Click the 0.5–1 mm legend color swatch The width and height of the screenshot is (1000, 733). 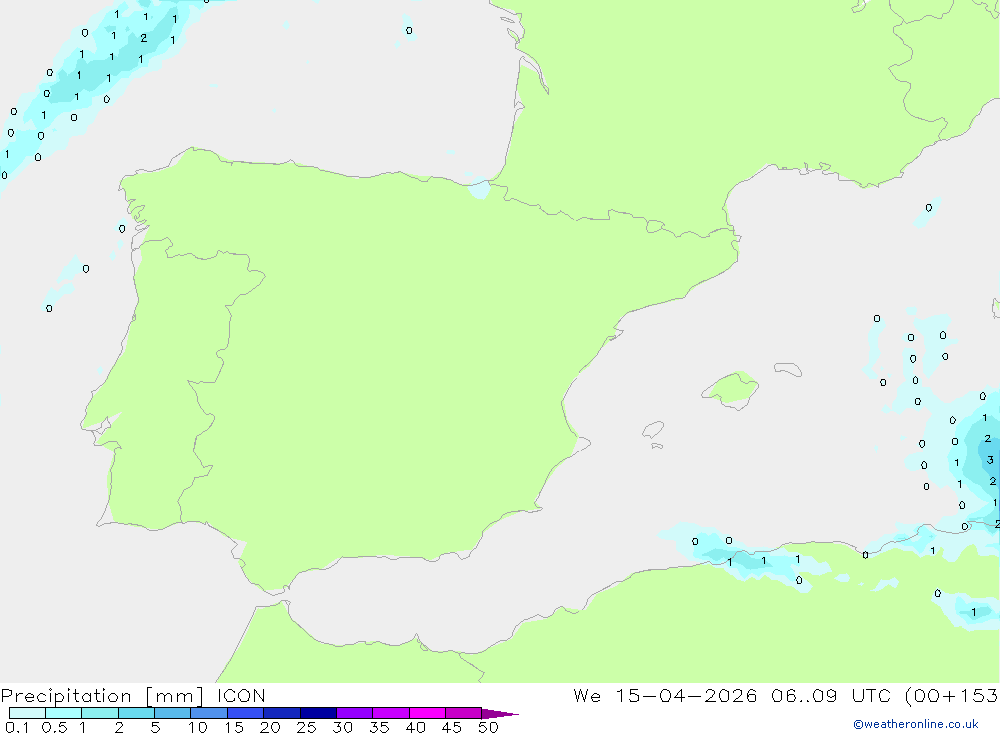click(x=64, y=713)
